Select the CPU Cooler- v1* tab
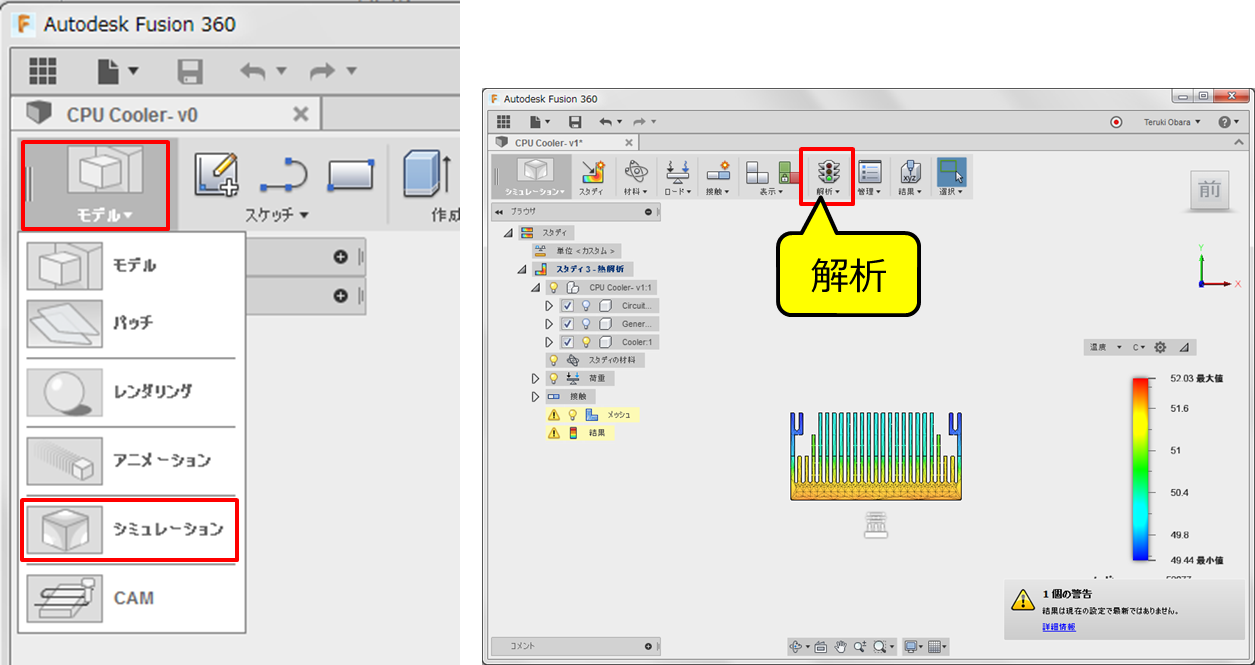 562,143
